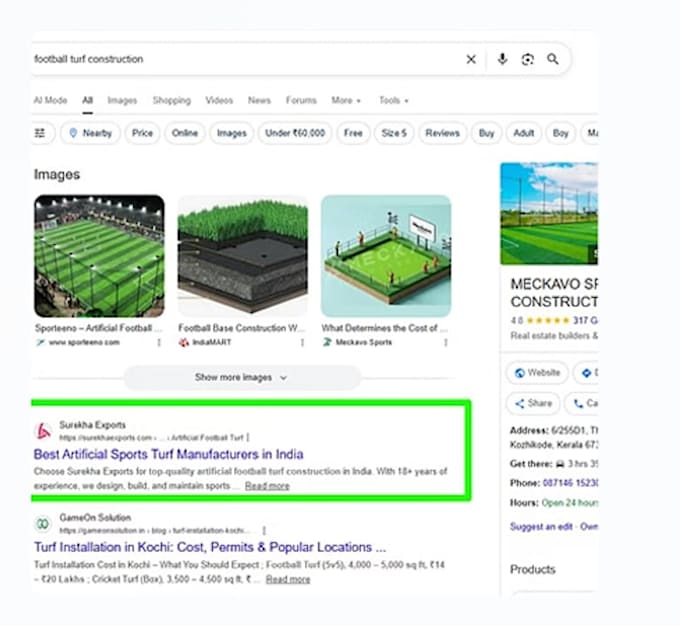
Task: Apply the Images filter chip
Action: click(x=232, y=133)
